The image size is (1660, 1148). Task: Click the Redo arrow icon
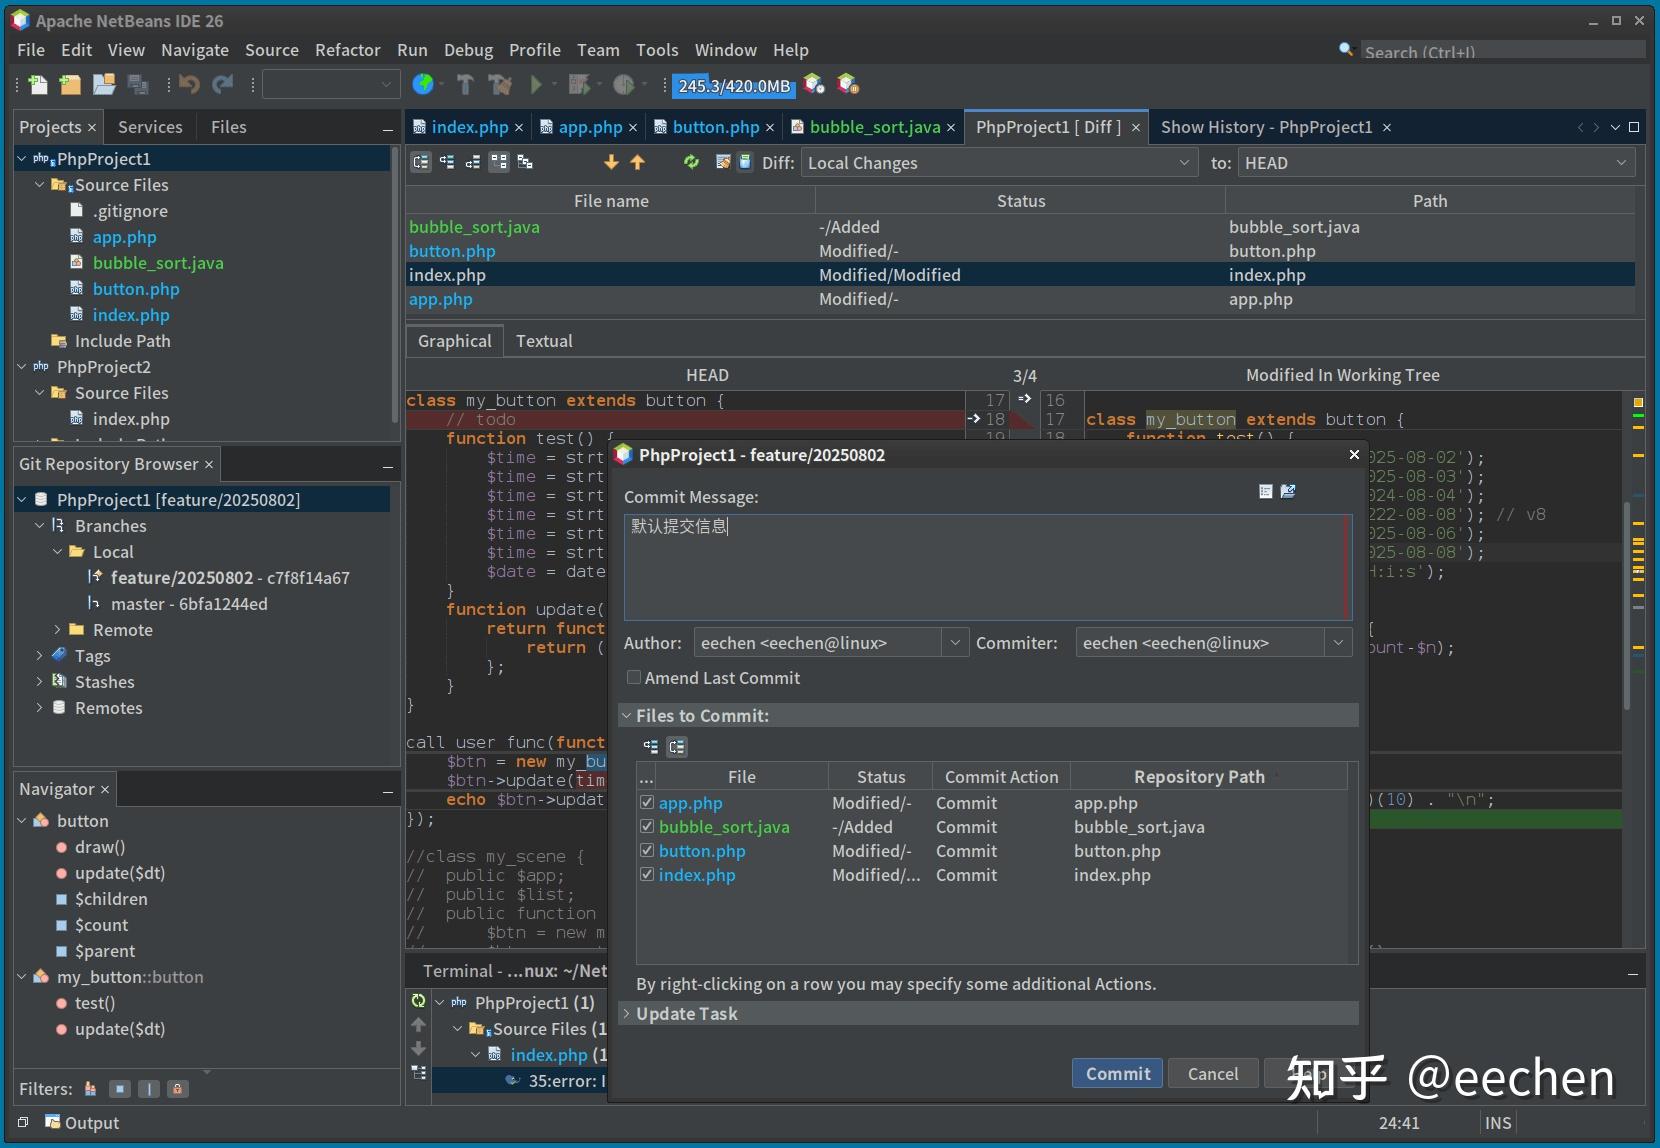tap(222, 85)
